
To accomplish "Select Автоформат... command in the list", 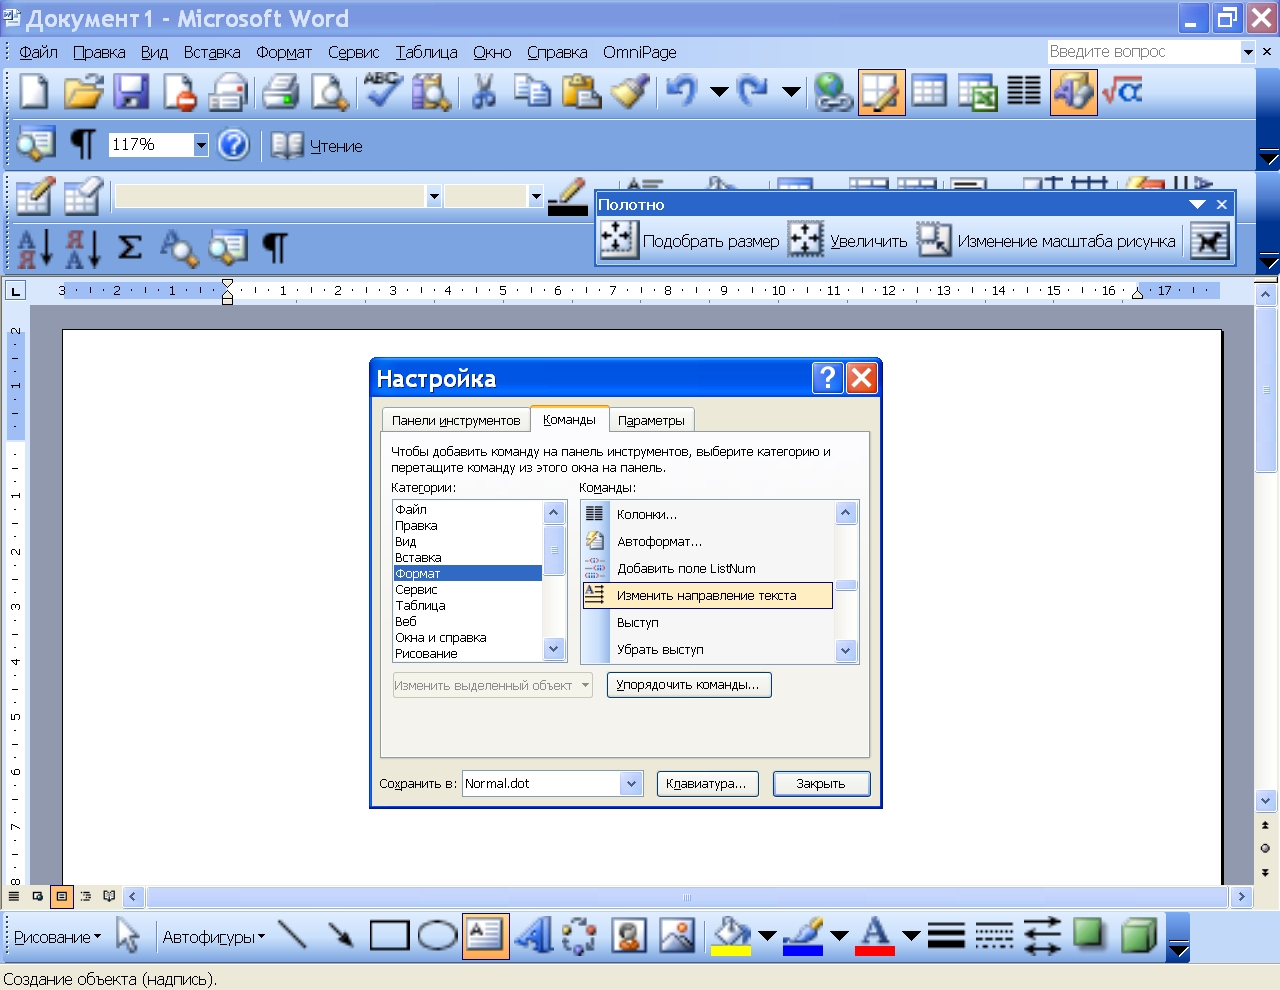I will [x=707, y=541].
